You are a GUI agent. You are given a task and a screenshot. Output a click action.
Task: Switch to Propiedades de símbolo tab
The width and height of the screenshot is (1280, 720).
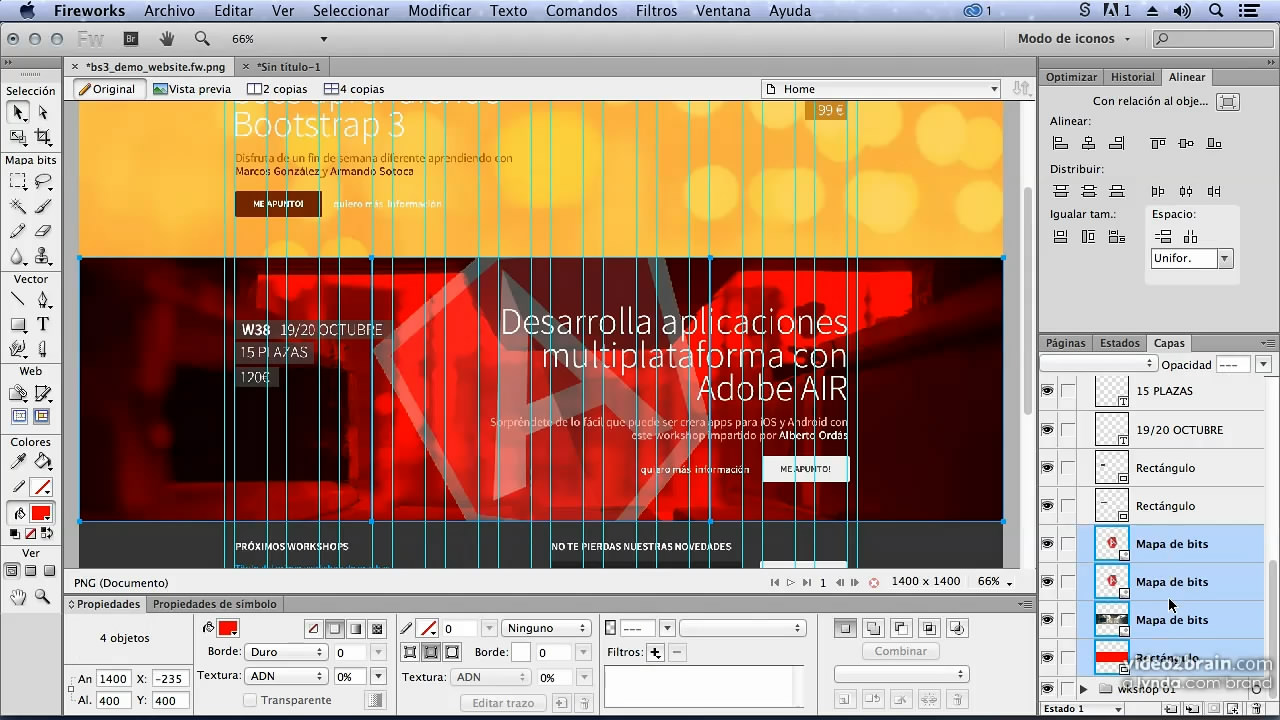[x=215, y=604]
